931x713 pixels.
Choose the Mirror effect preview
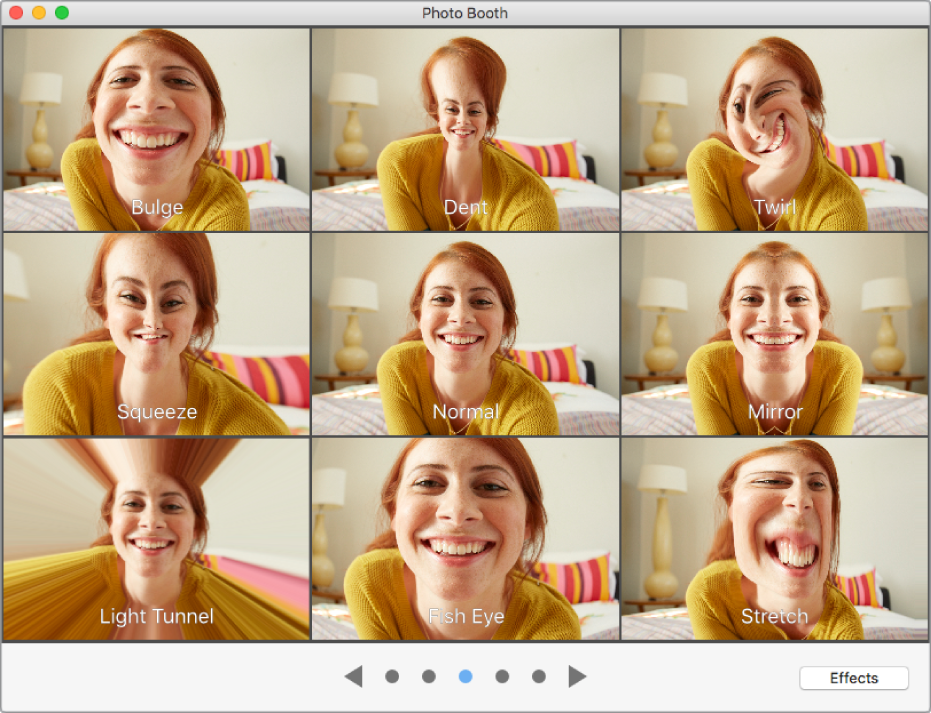pyautogui.click(x=774, y=334)
